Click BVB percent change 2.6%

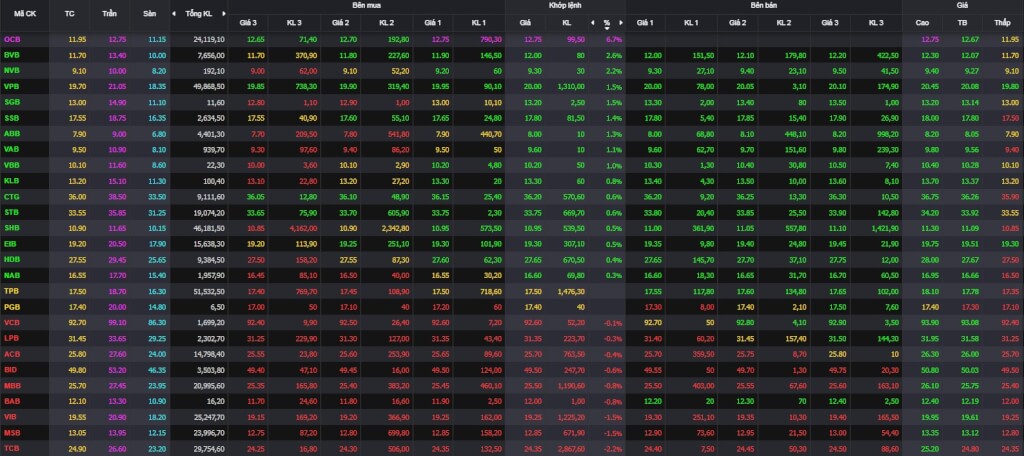point(614,55)
